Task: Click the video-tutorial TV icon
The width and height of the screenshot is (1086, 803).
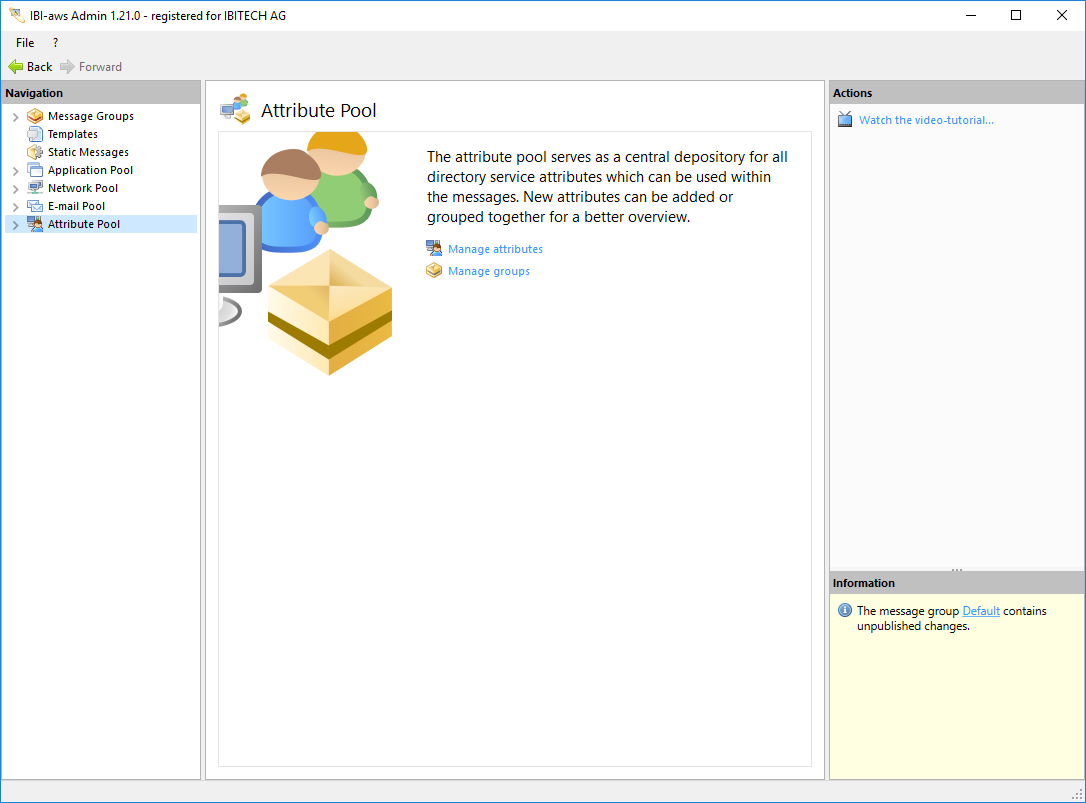Action: (x=845, y=120)
